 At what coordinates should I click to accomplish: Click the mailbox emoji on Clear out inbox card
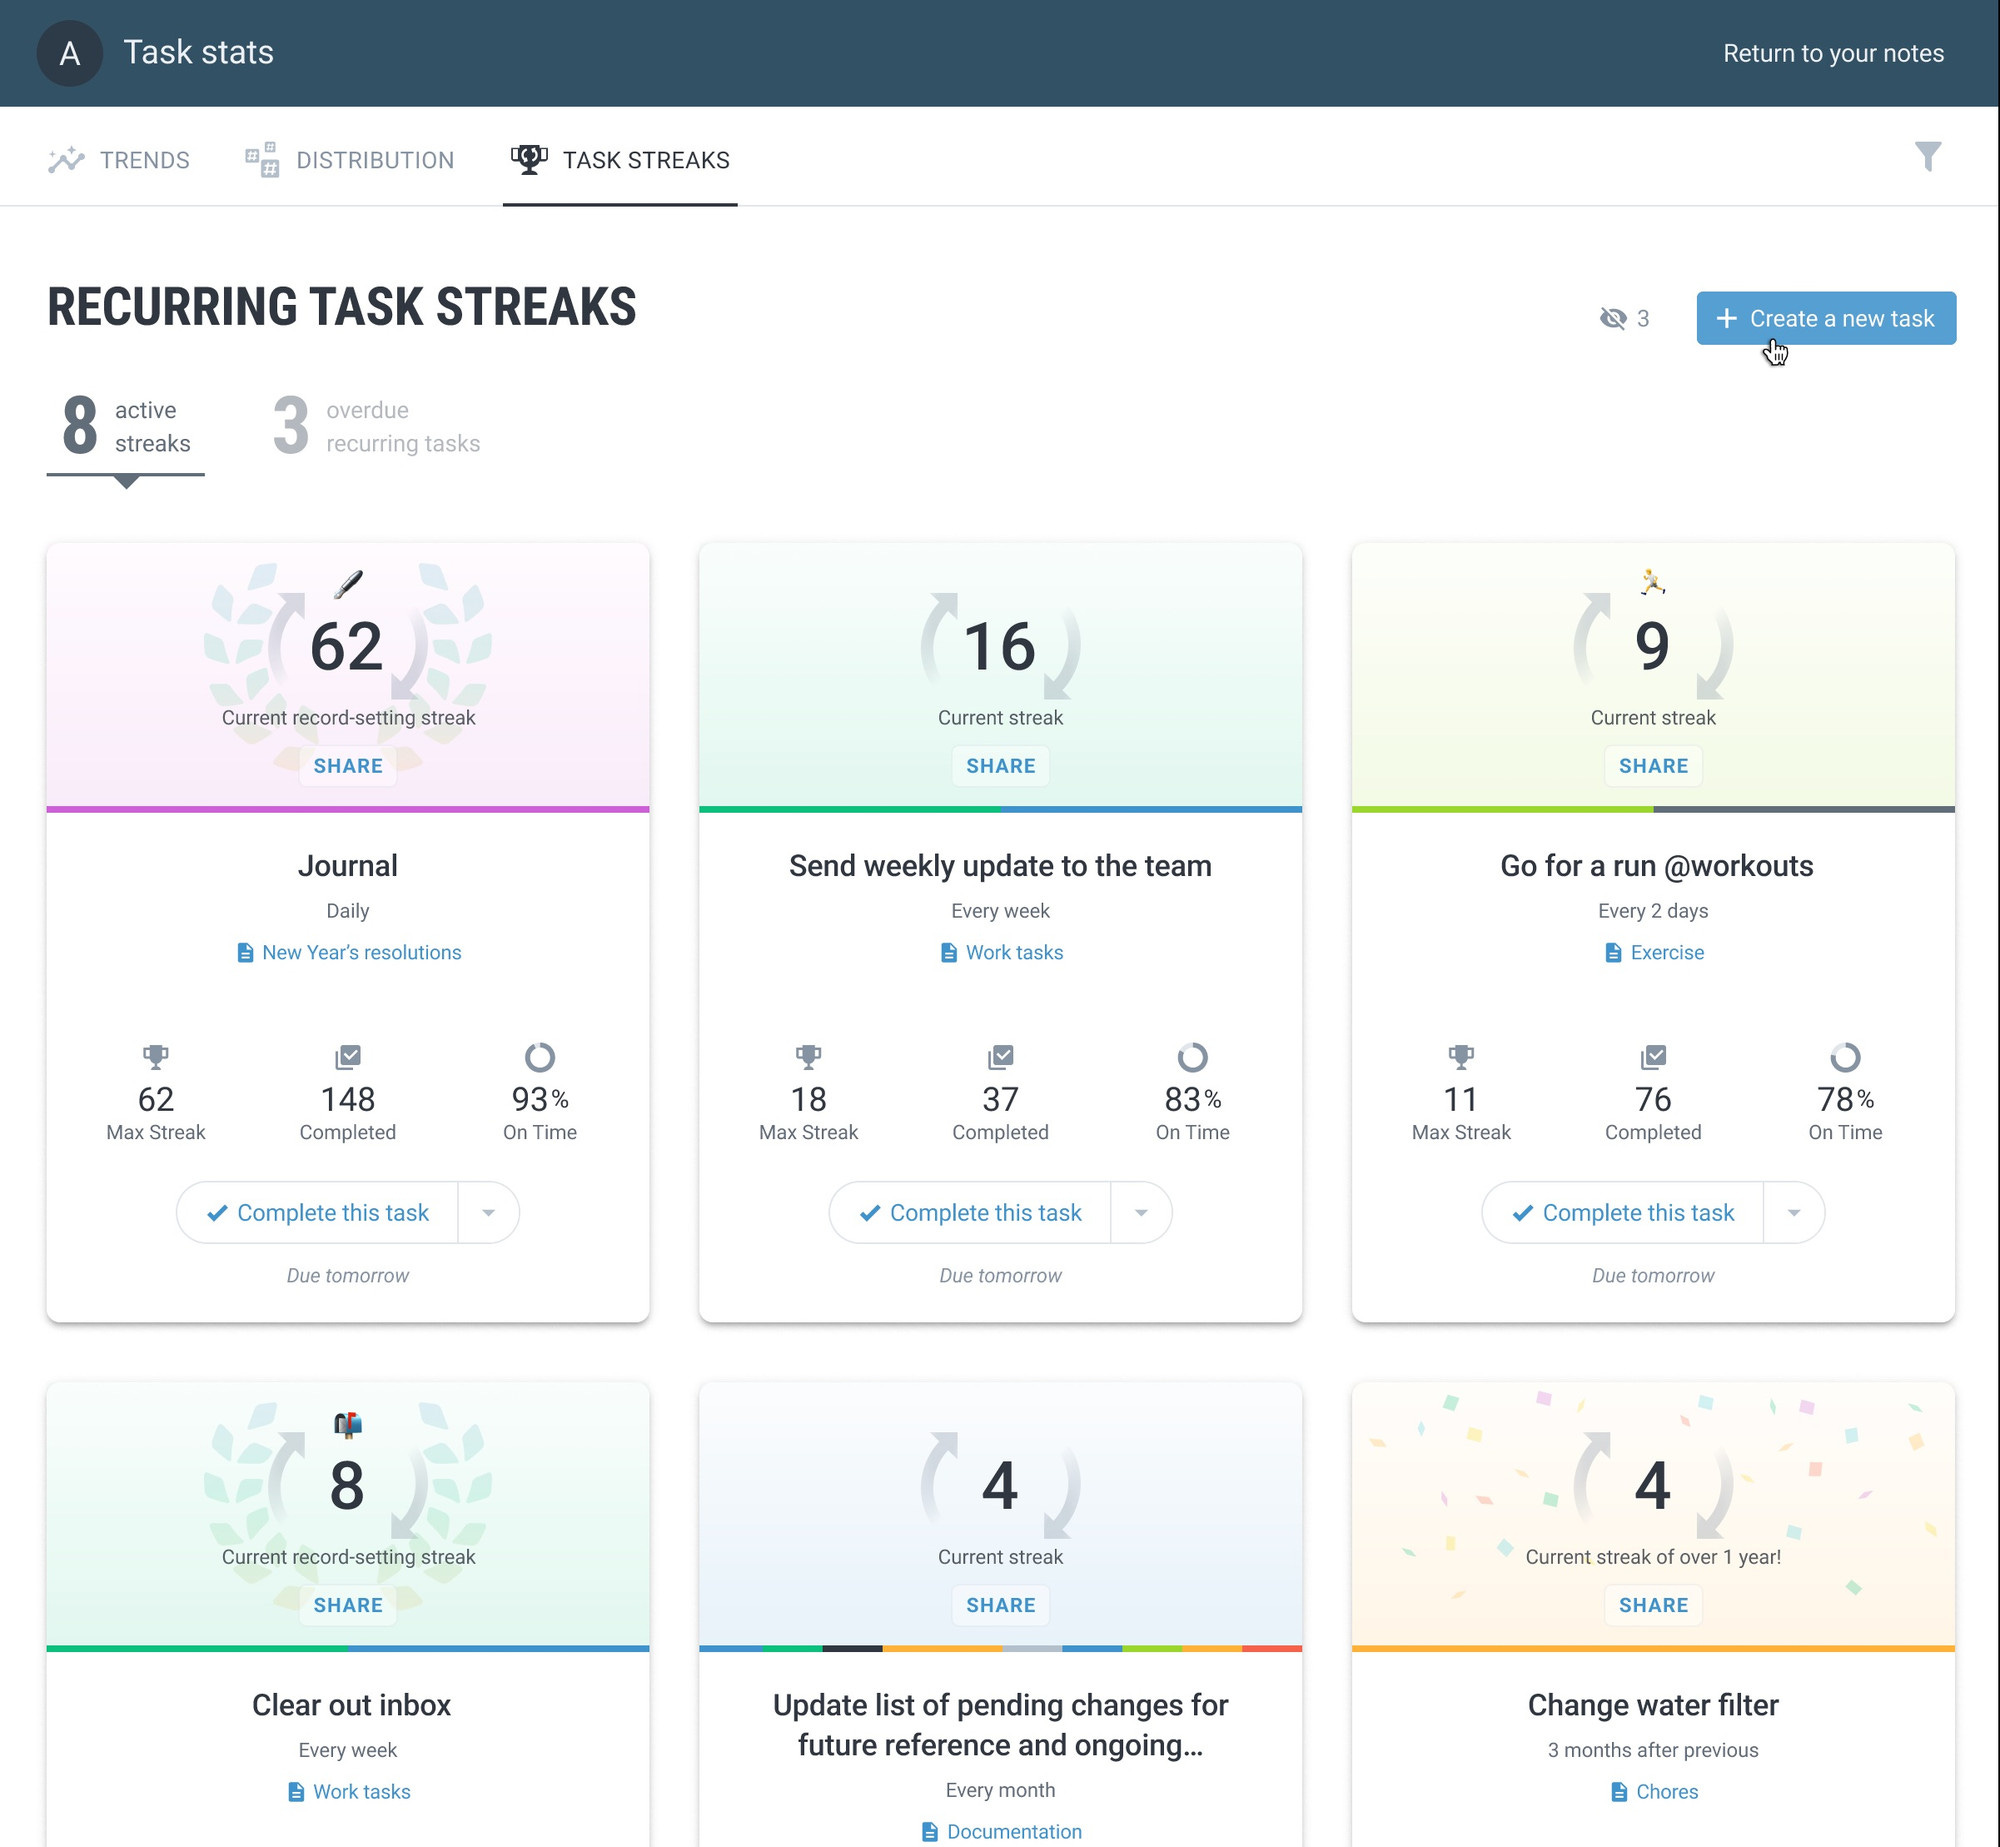tap(348, 1424)
